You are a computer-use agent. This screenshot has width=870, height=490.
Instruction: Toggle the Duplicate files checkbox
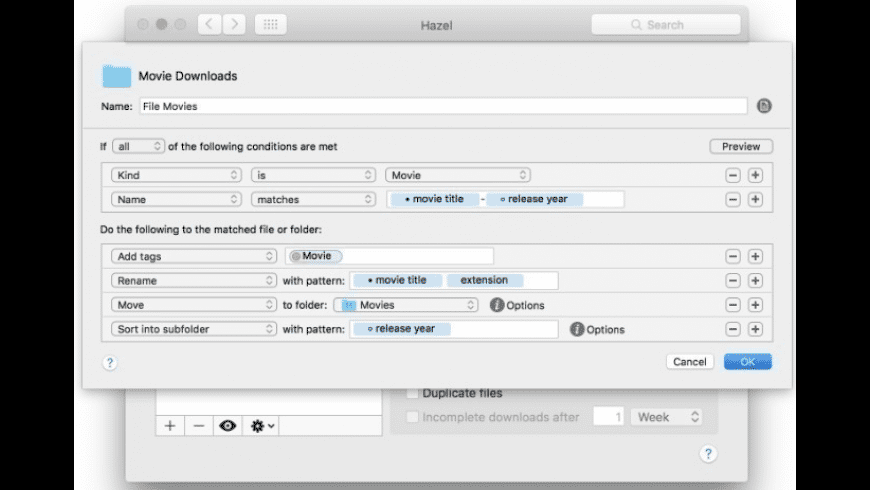coord(412,393)
